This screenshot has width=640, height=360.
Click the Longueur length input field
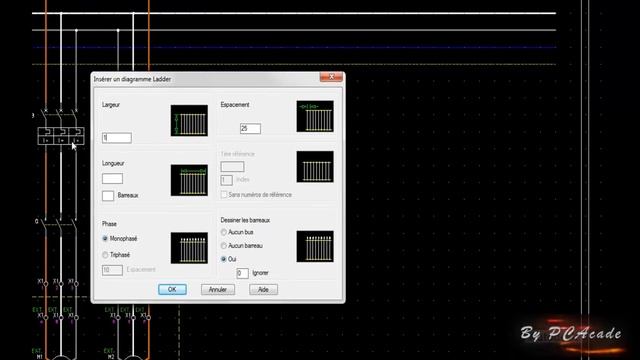pyautogui.click(x=112, y=178)
